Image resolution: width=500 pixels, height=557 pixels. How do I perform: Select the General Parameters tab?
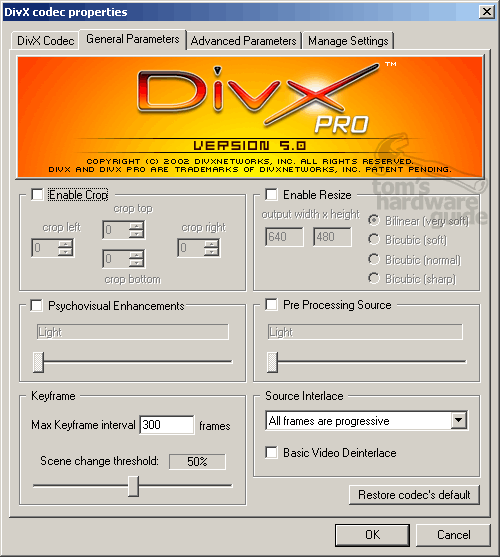[x=132, y=39]
